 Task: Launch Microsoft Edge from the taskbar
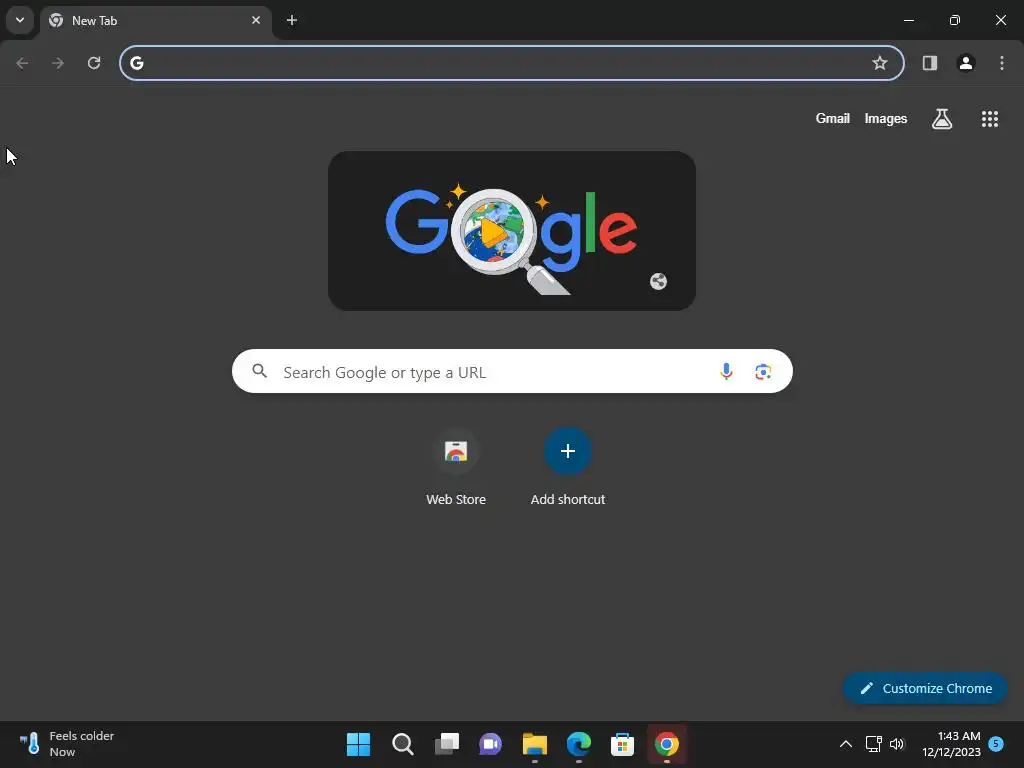pos(579,744)
